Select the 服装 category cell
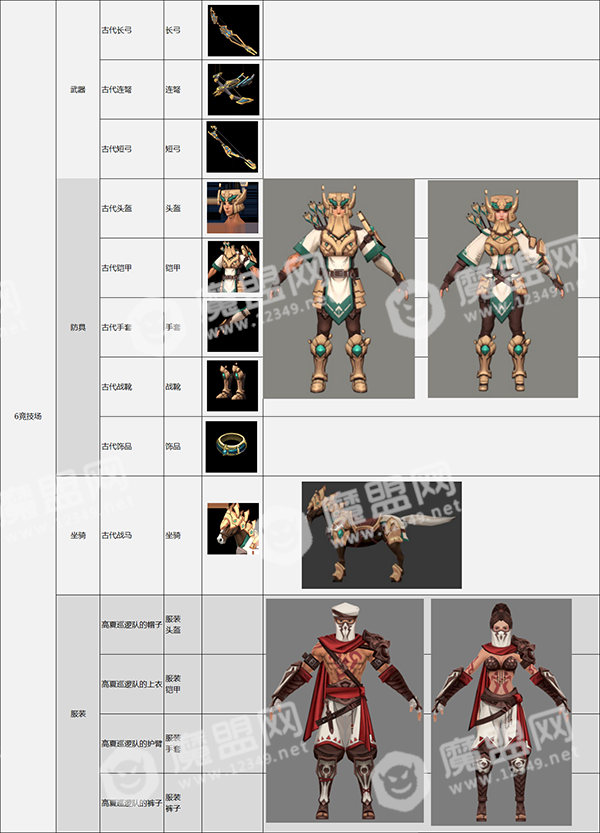Screen dimensions: 600x833 pyautogui.click(x=78, y=714)
